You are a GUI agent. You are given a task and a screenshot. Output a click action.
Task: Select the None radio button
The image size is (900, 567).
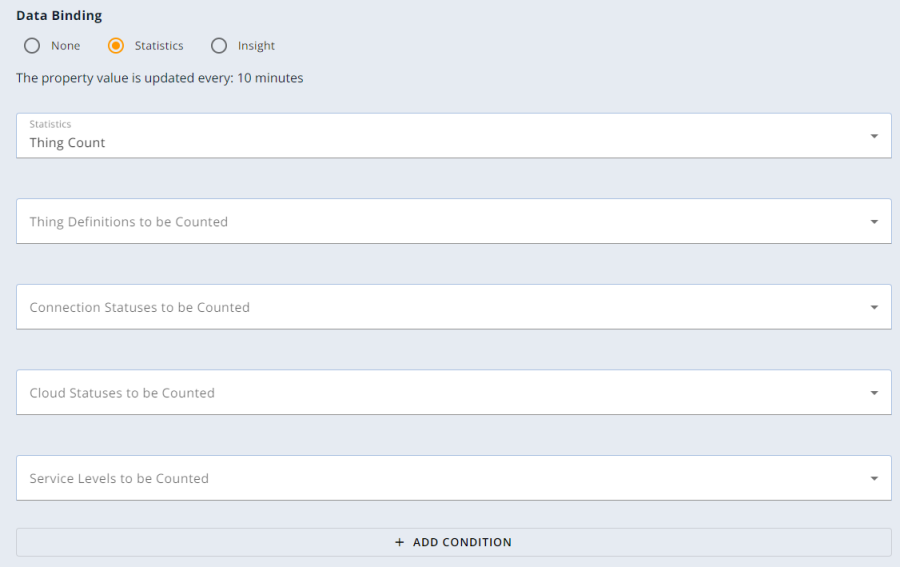32,45
